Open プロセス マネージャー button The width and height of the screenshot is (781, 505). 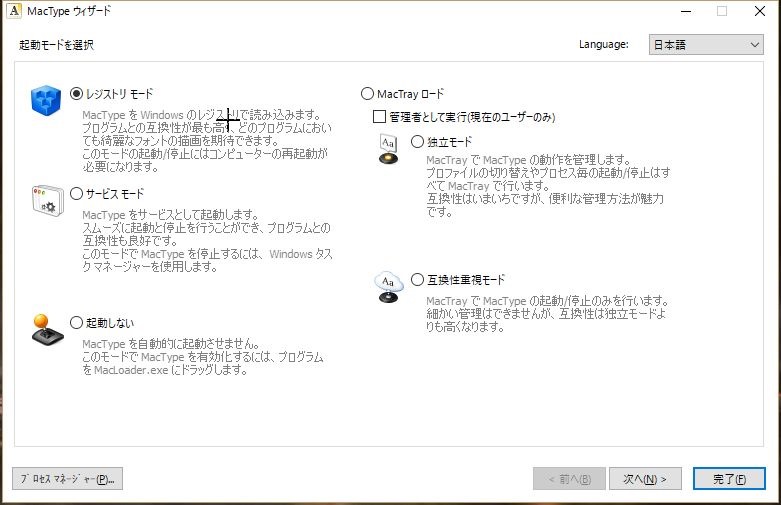(x=67, y=479)
